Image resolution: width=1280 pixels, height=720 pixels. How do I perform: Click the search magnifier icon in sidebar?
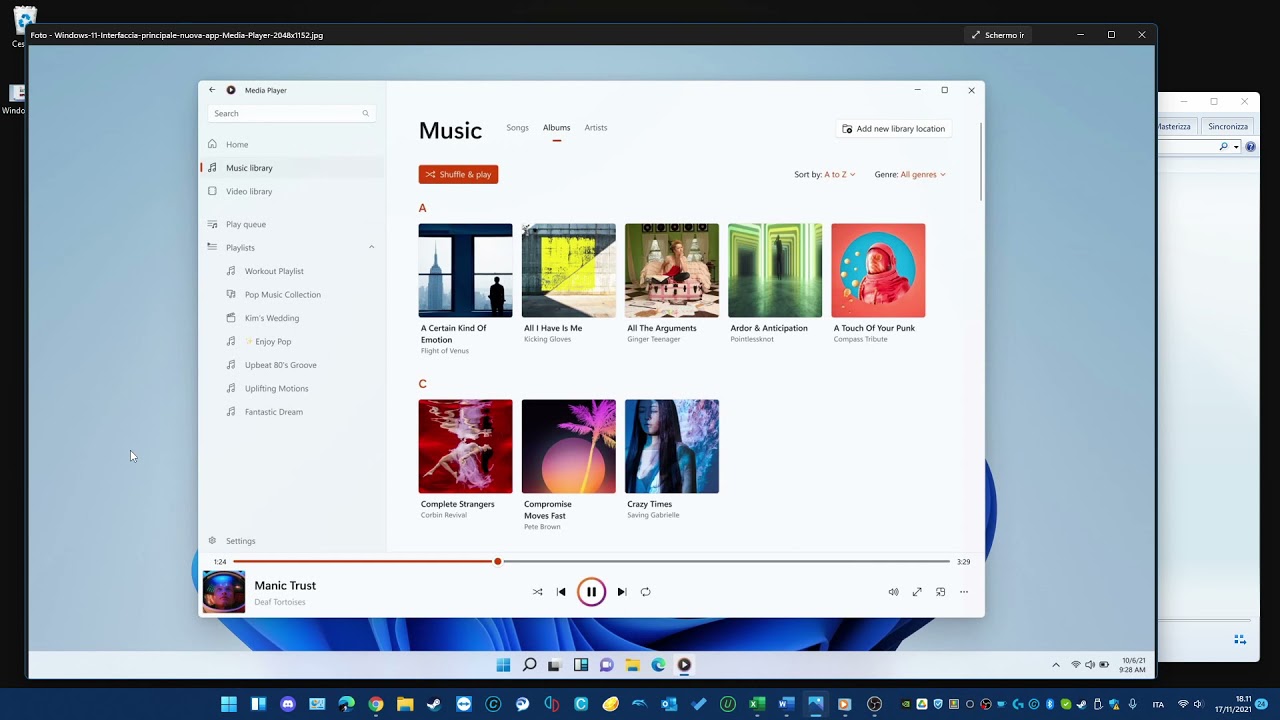point(366,114)
